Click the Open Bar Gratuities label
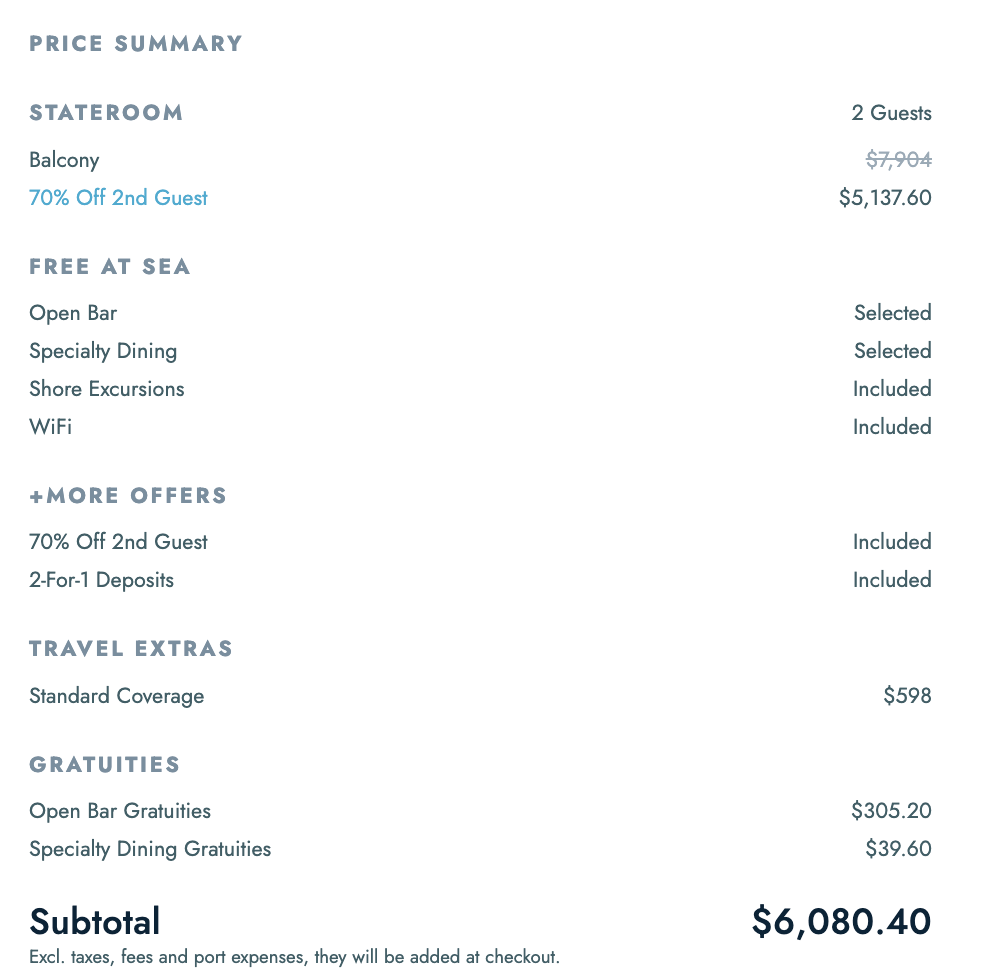Screen dimensions: 998x980 [x=120, y=811]
